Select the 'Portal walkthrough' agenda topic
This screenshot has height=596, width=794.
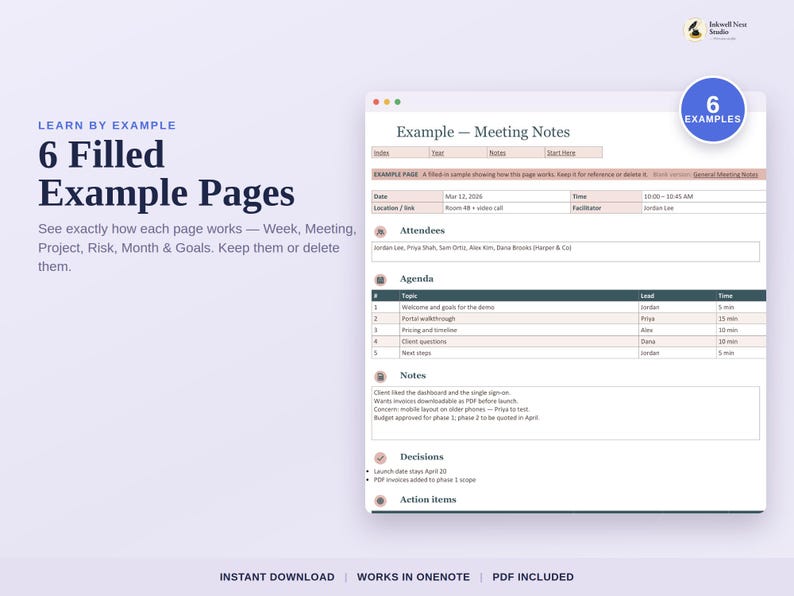pos(428,319)
